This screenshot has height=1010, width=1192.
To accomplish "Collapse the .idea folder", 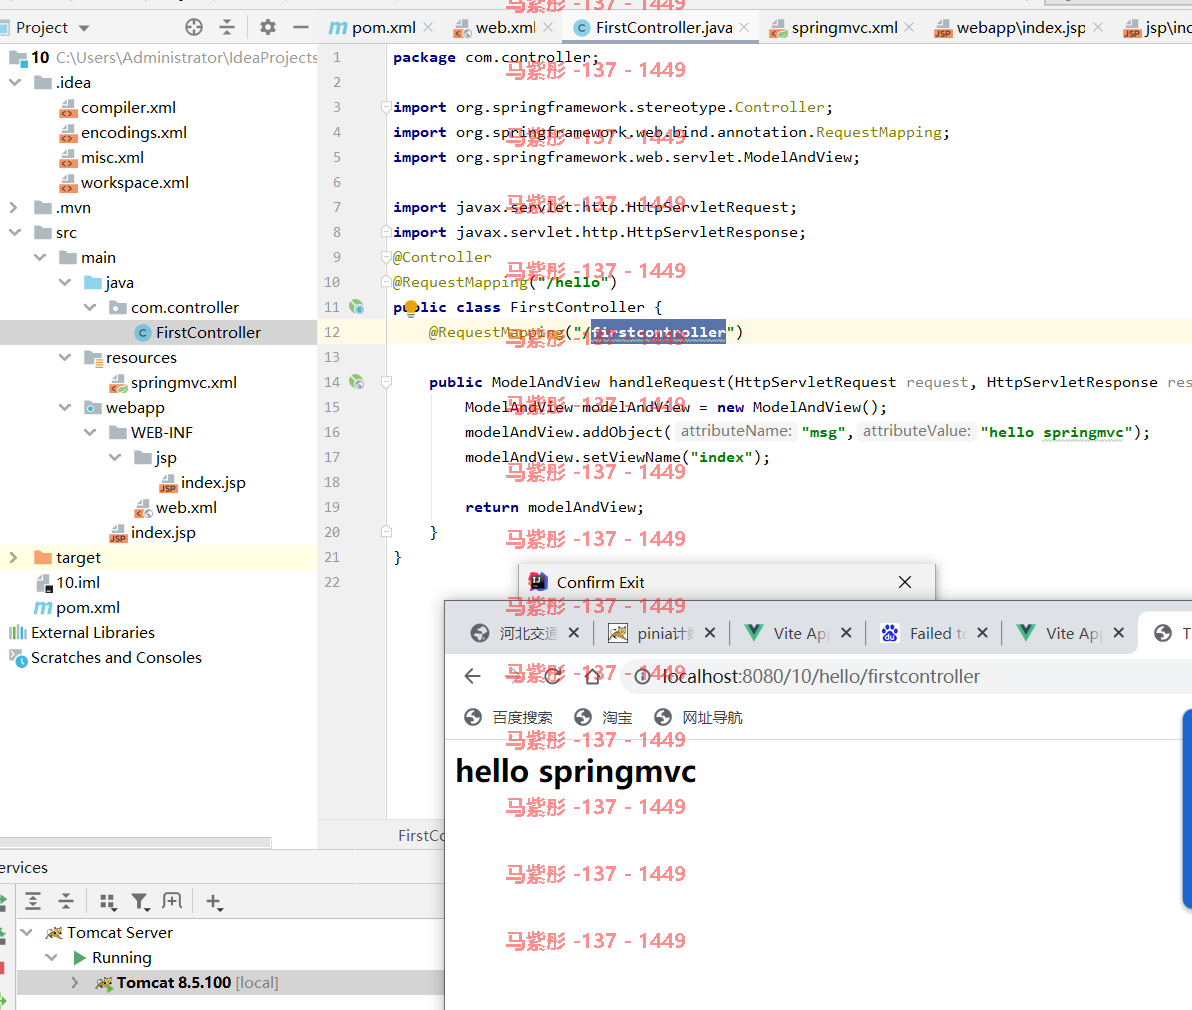I will [x=15, y=82].
